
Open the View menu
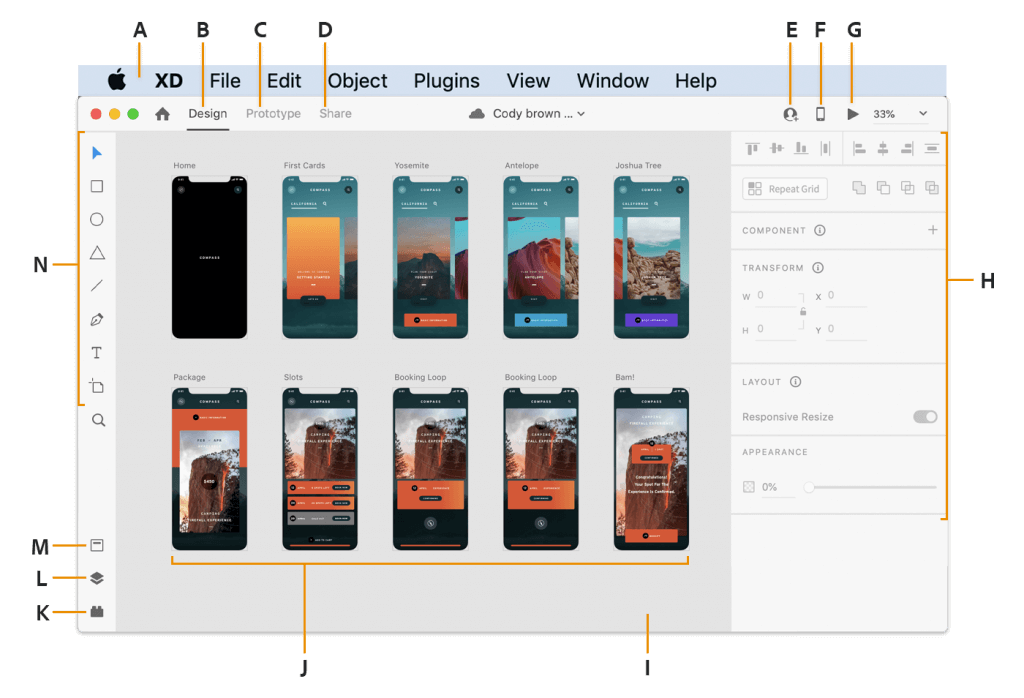[528, 81]
